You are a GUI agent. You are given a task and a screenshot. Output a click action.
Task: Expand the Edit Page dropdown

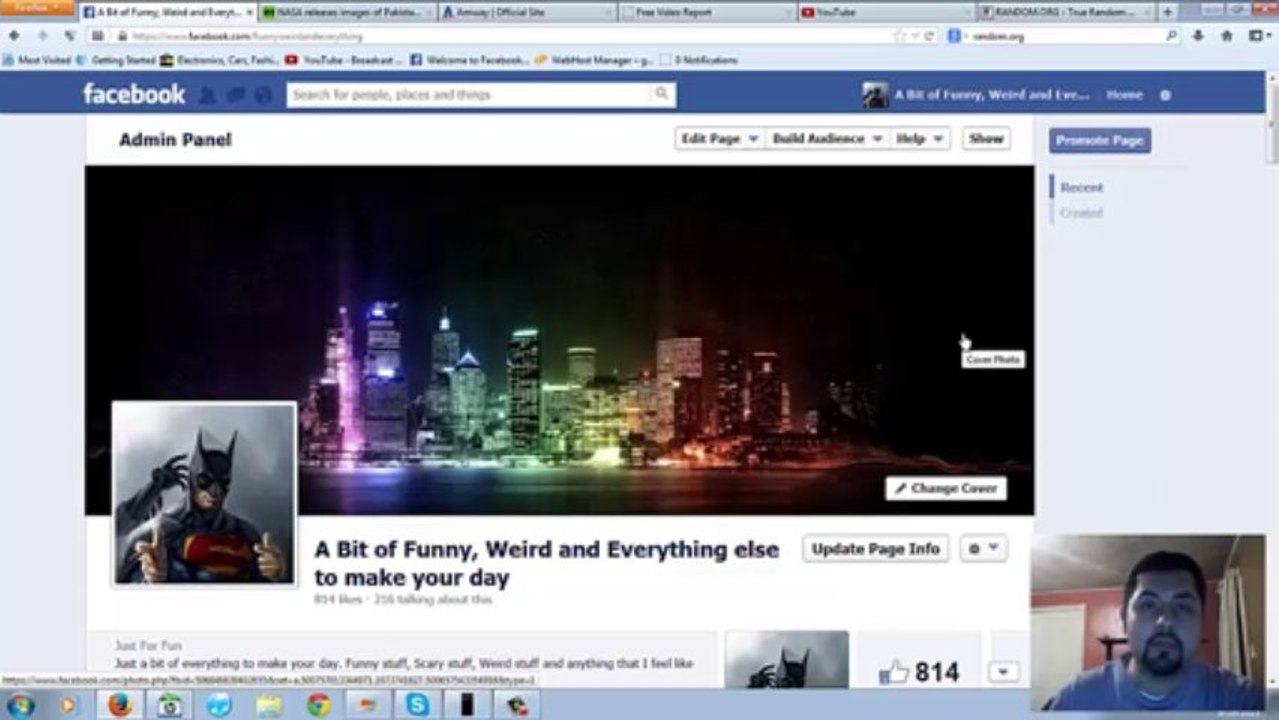(x=719, y=138)
